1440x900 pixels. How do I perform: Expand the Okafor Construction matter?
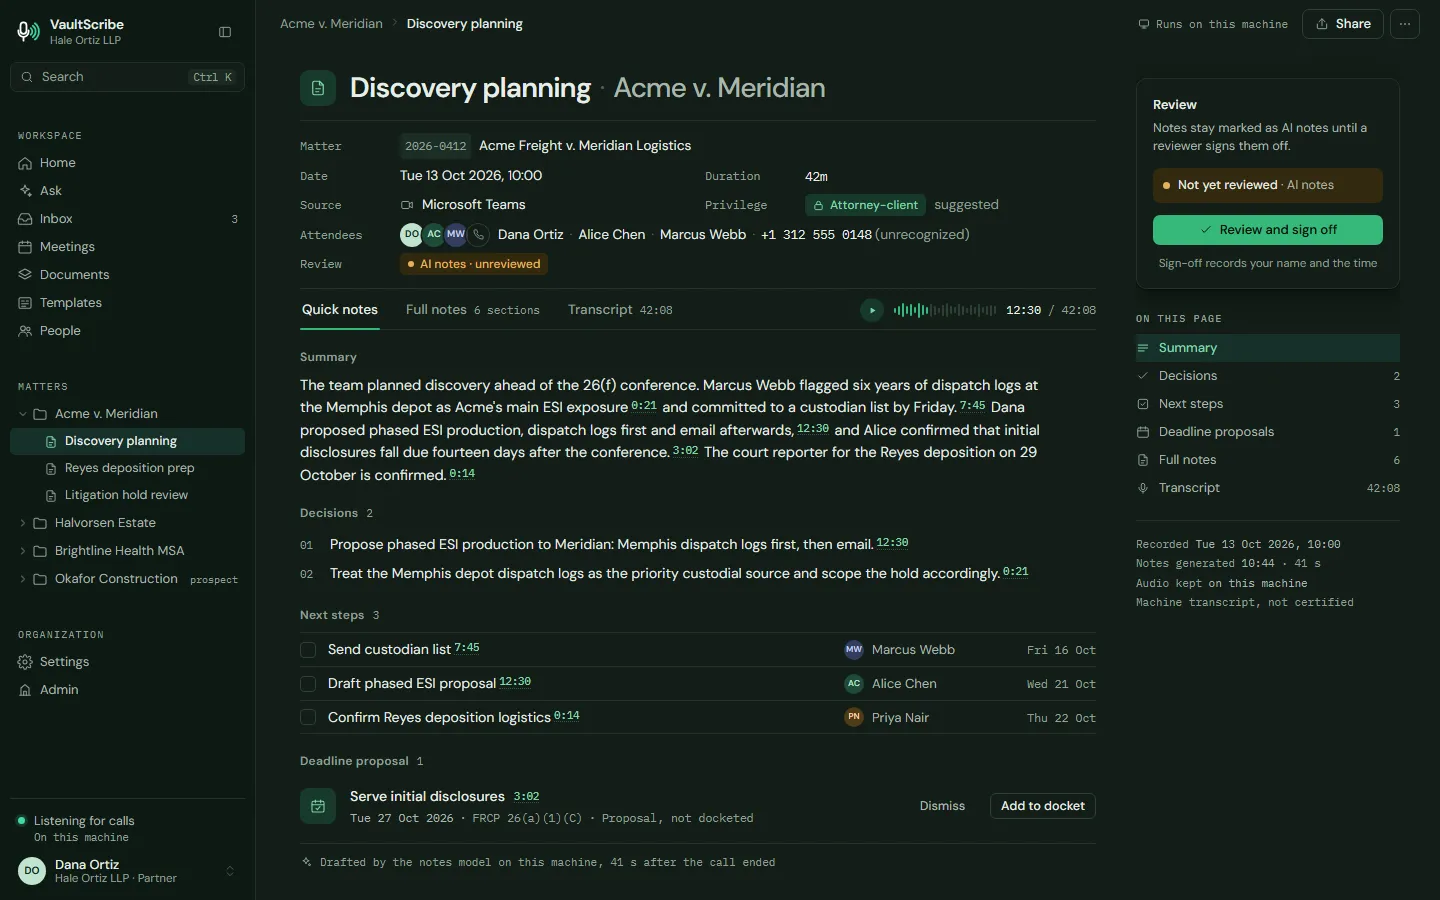(x=23, y=579)
